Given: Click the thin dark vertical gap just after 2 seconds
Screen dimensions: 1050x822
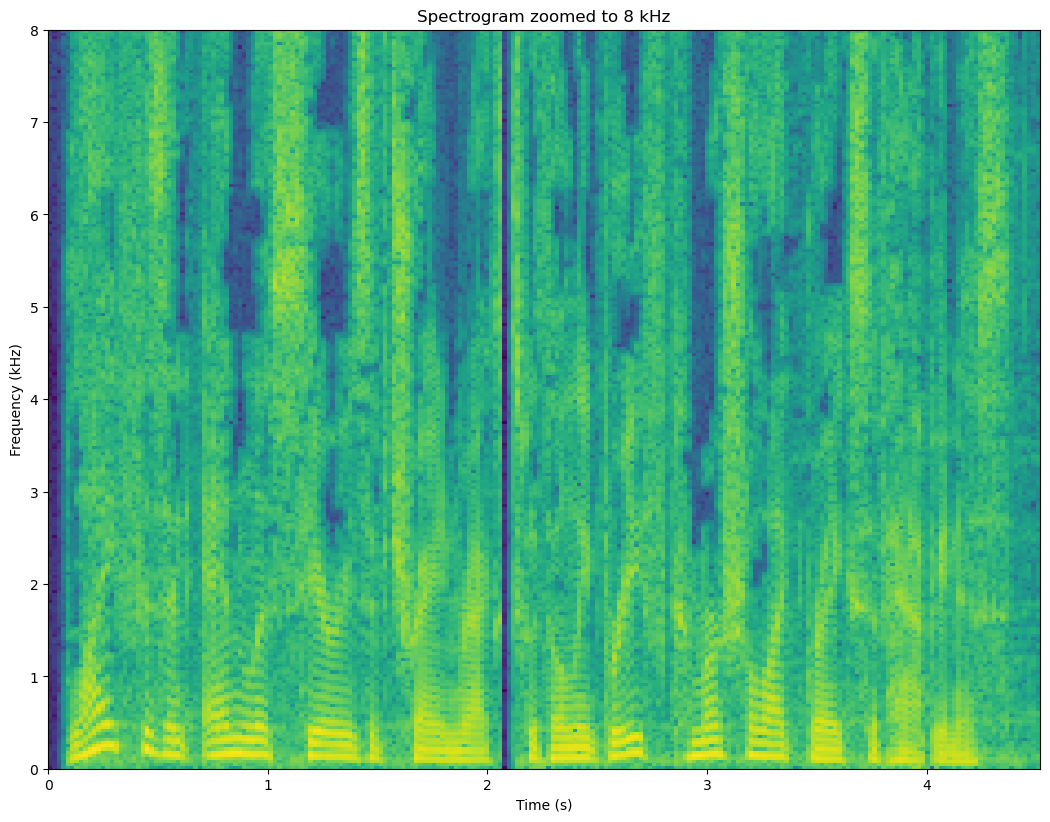Looking at the screenshot, I should pos(505,400).
